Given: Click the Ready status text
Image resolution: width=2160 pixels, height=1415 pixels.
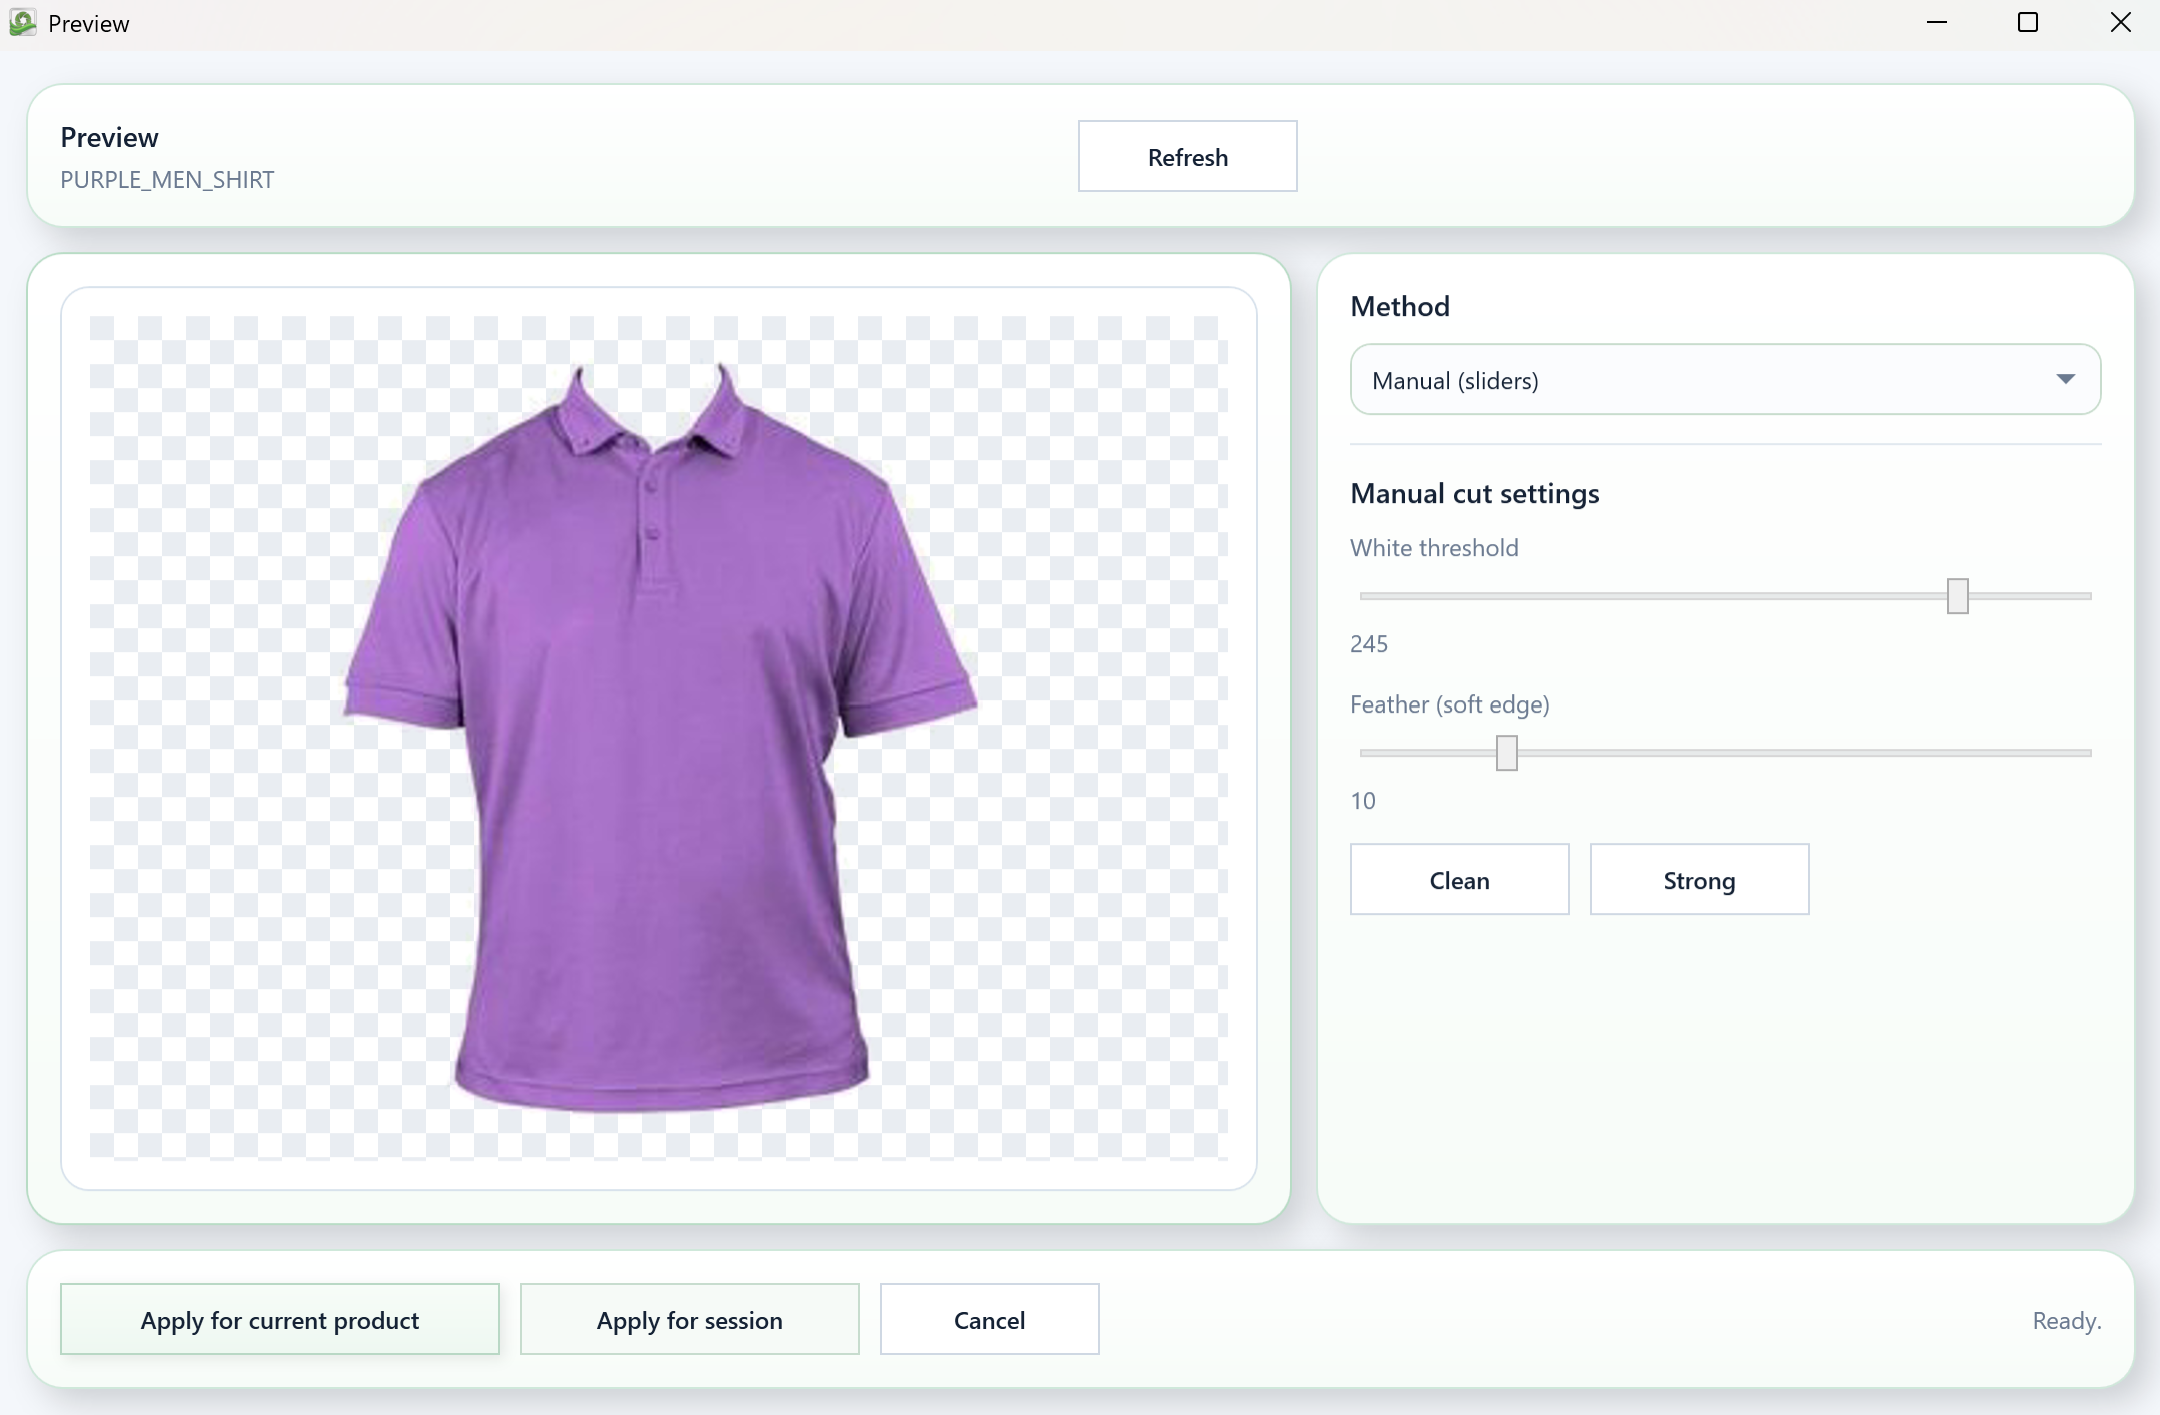Looking at the screenshot, I should click(x=2066, y=1321).
